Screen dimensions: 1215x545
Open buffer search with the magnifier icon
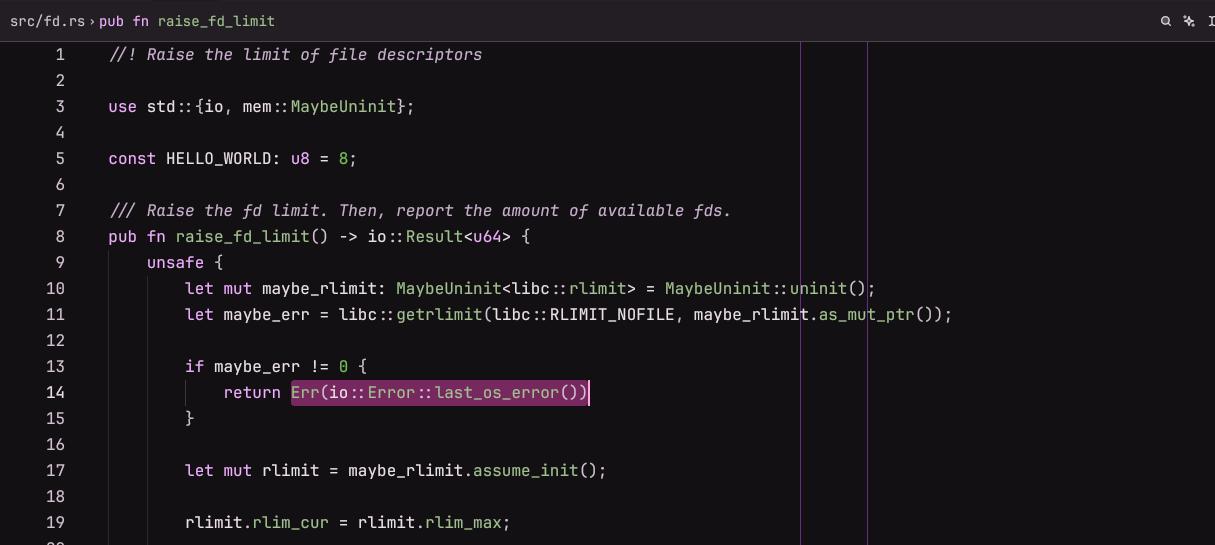click(1165, 20)
